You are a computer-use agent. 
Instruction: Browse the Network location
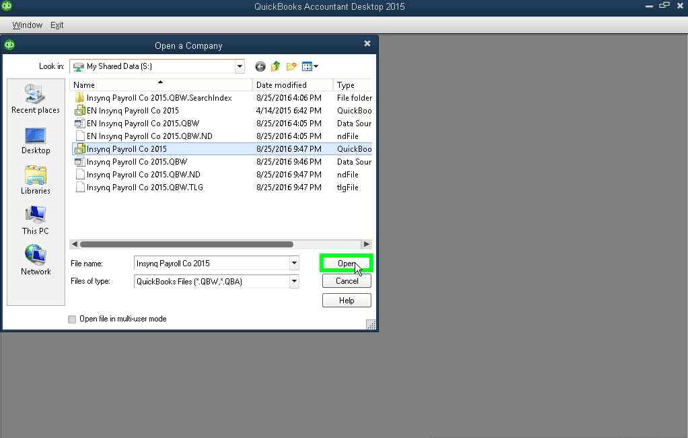[36, 260]
